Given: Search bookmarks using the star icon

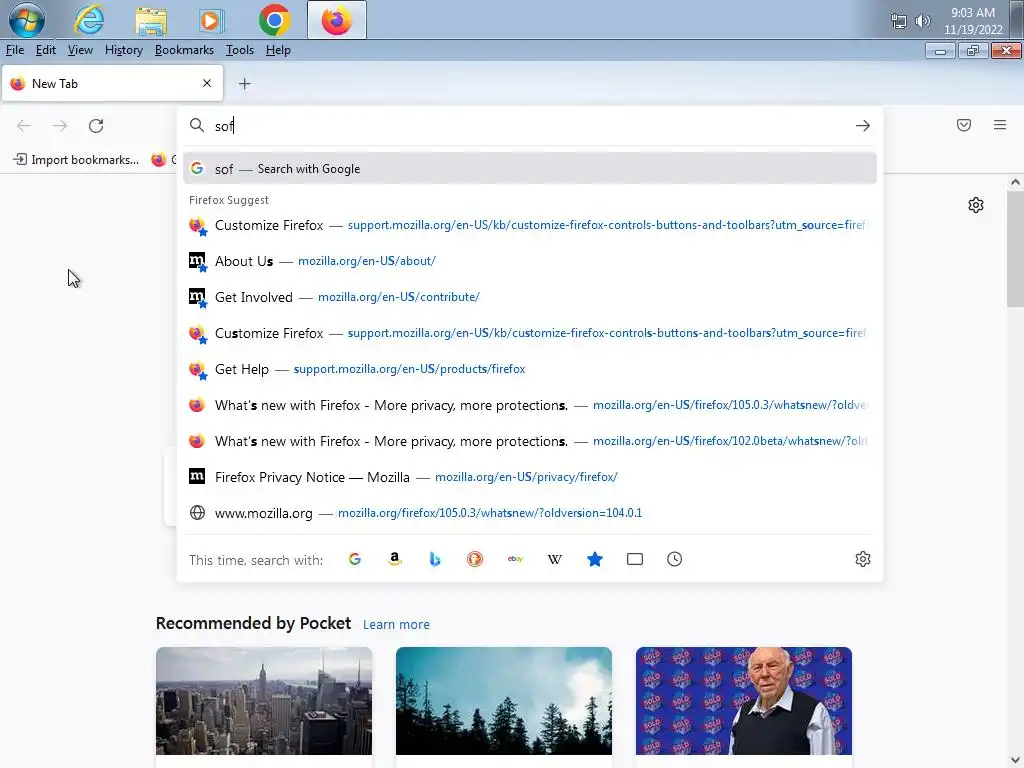Looking at the screenshot, I should (594, 559).
